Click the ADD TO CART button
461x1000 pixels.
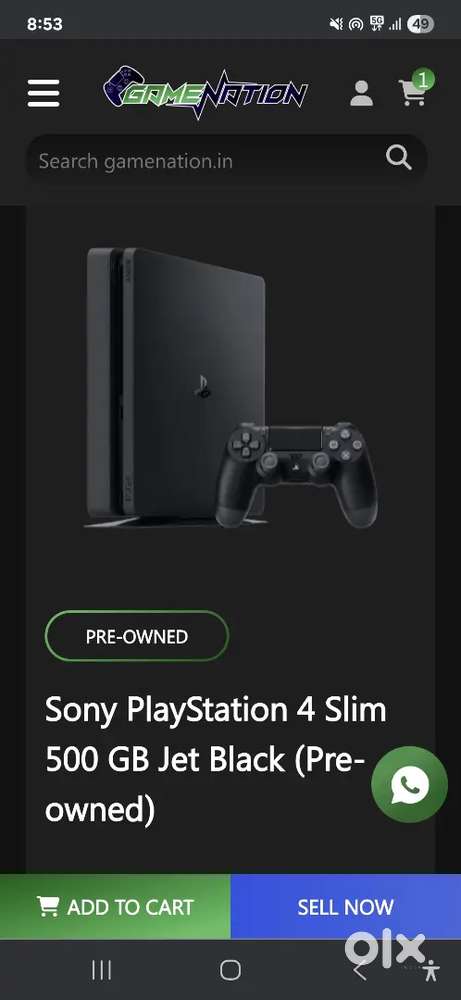[x=115, y=906]
